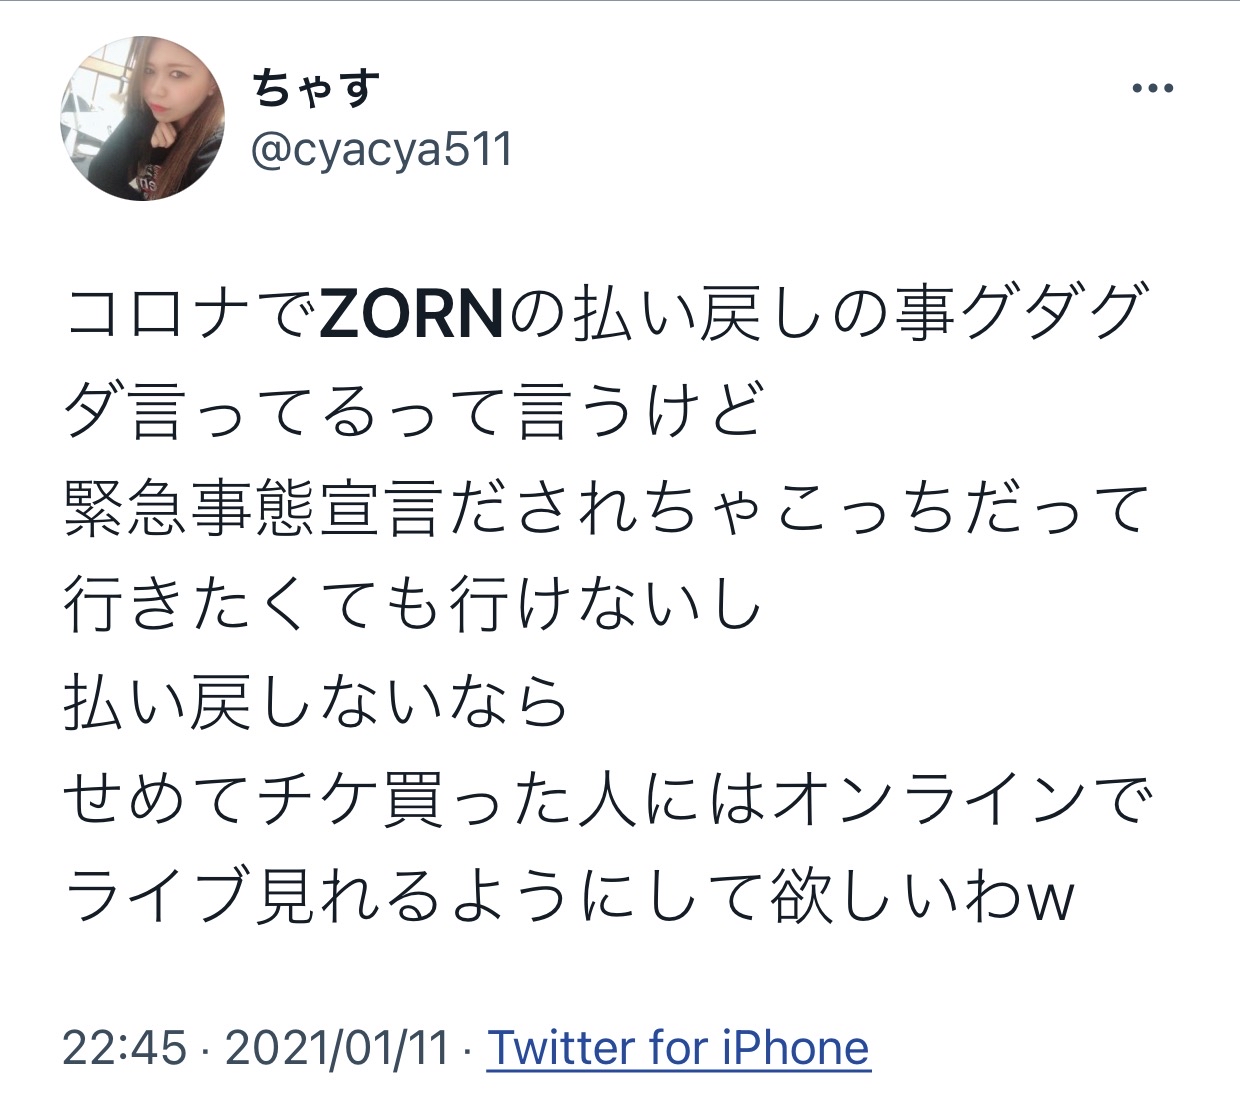Click the phrase せめて starting the sixth line
This screenshot has height=1112, width=1240.
point(158,799)
